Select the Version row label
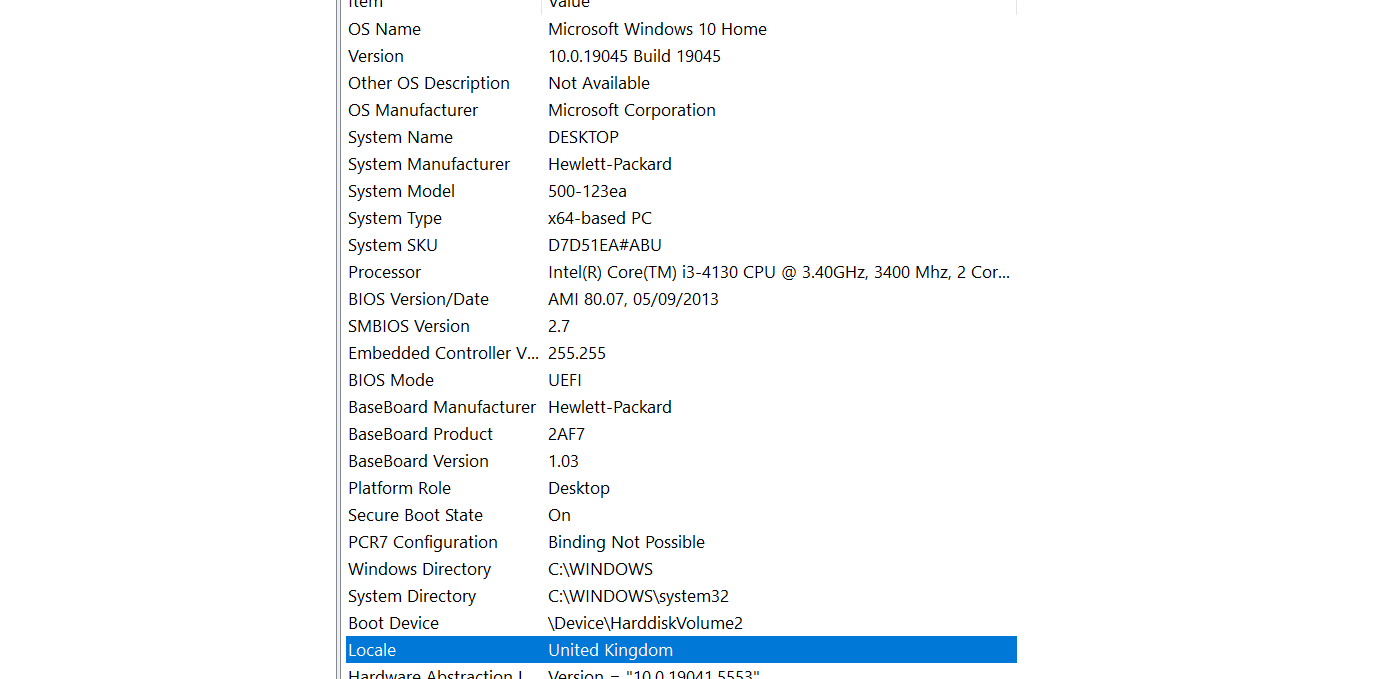Viewport: 1380px width, 679px height. 376,56
